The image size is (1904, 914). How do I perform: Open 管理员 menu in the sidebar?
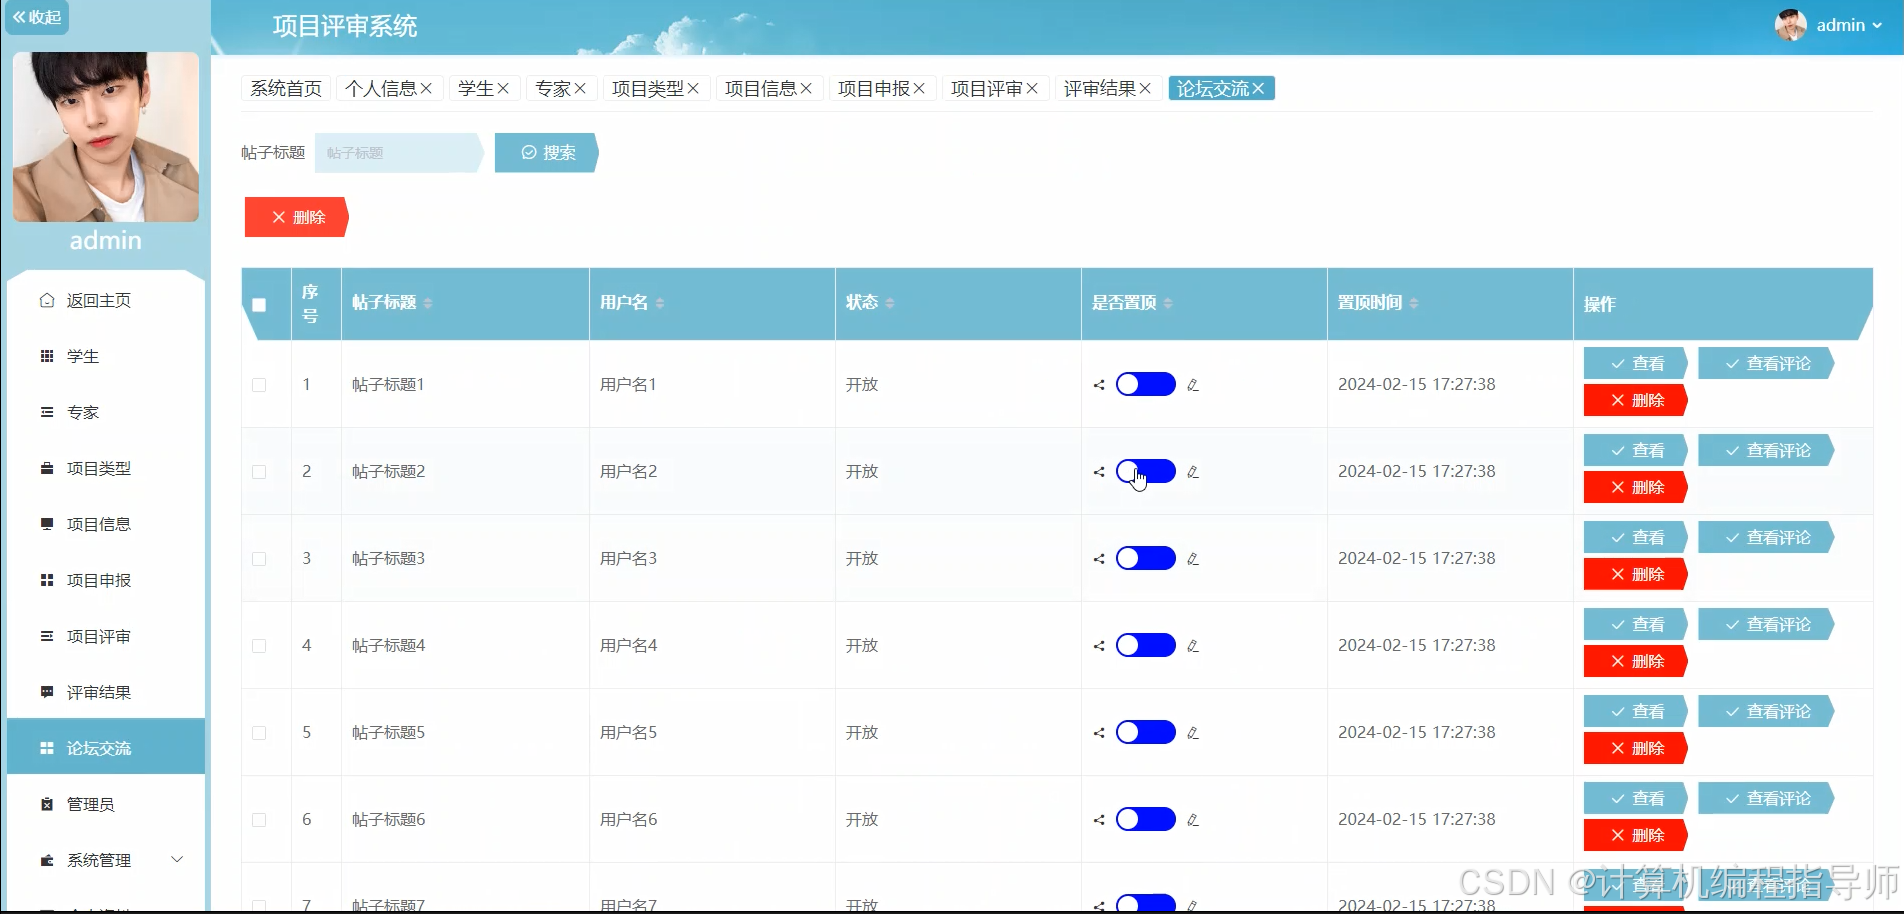pyautogui.click(x=106, y=804)
